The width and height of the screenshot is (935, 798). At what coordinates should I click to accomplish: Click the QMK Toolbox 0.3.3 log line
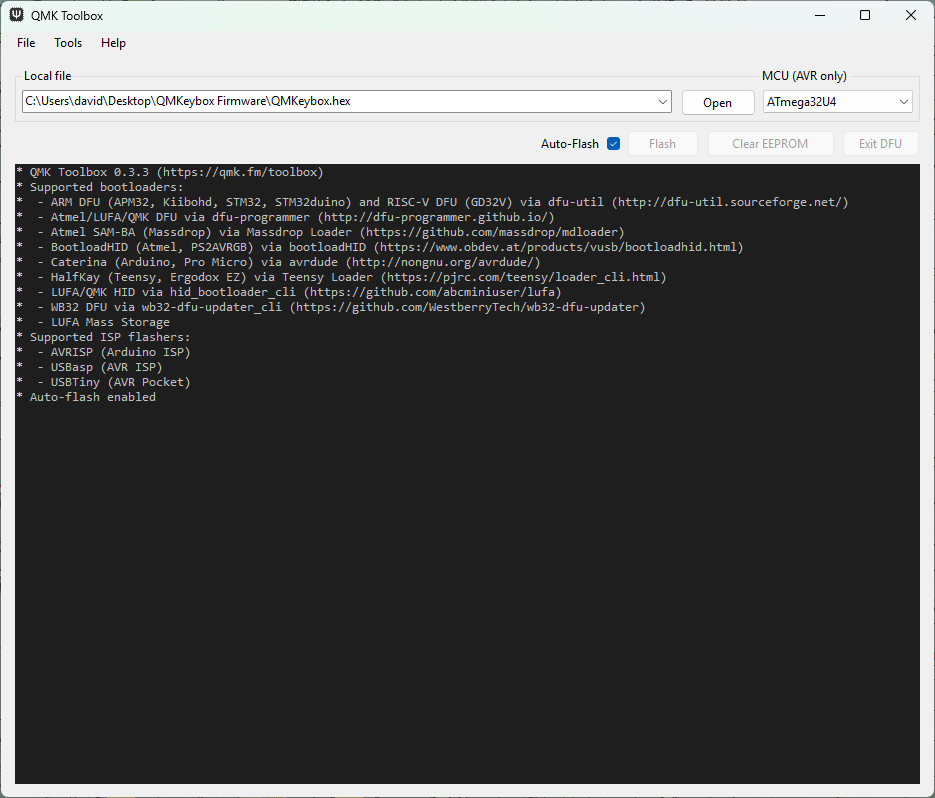click(170, 172)
